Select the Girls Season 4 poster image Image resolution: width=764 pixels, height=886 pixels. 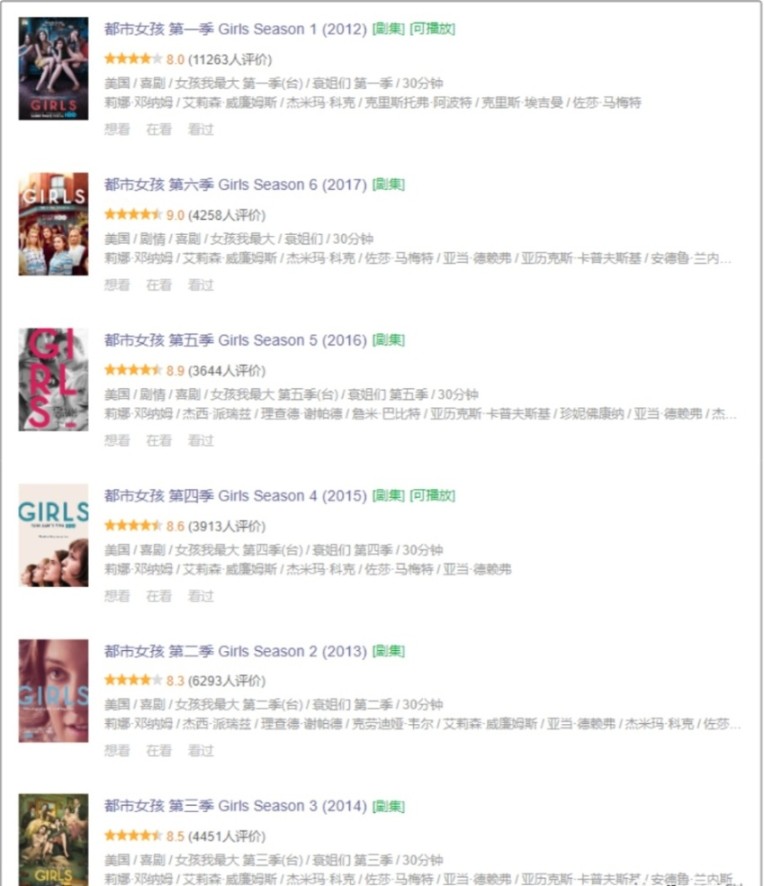tap(54, 535)
